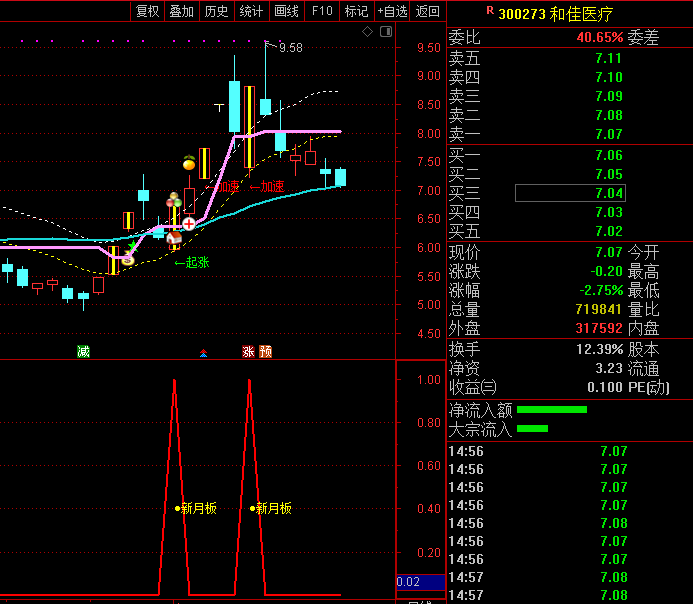
Task: Click the orange fruit icon above the candlestick
Action: point(188,162)
